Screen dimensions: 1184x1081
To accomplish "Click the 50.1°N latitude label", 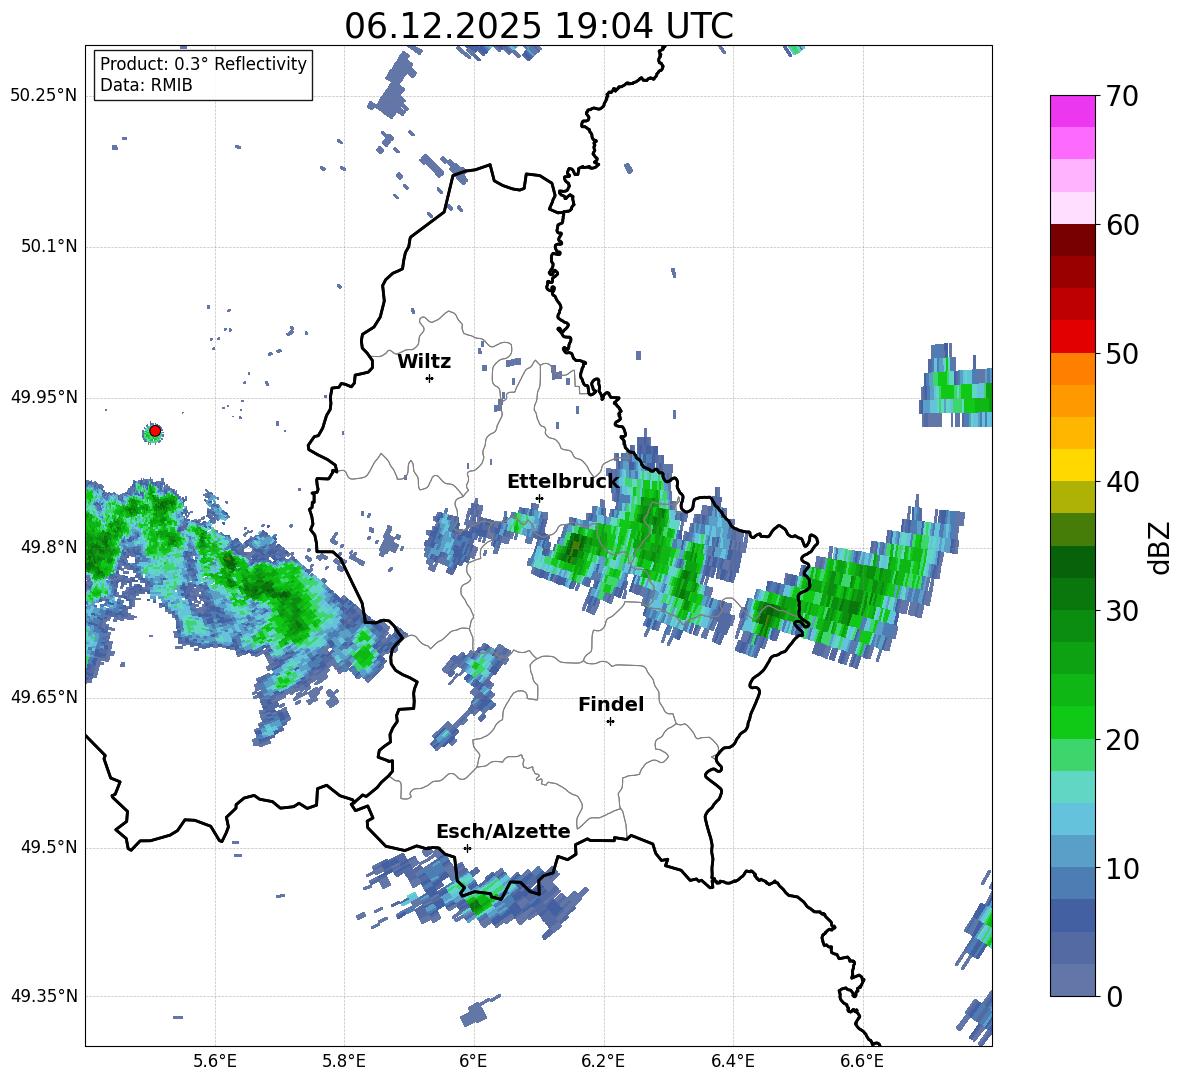I will pyautogui.click(x=49, y=247).
